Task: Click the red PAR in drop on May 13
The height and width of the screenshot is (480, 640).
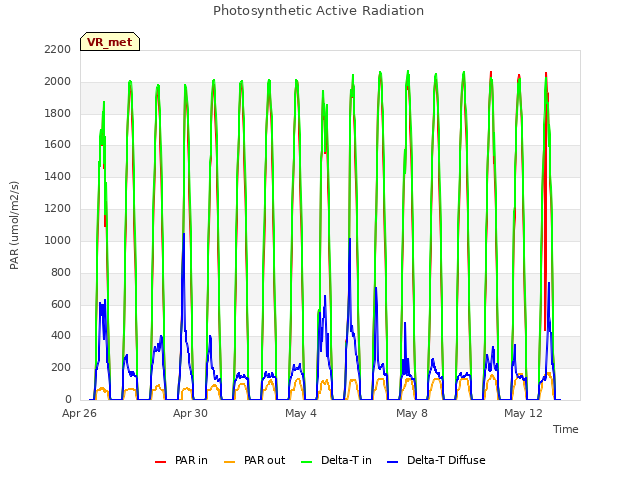Action: click(x=545, y=245)
